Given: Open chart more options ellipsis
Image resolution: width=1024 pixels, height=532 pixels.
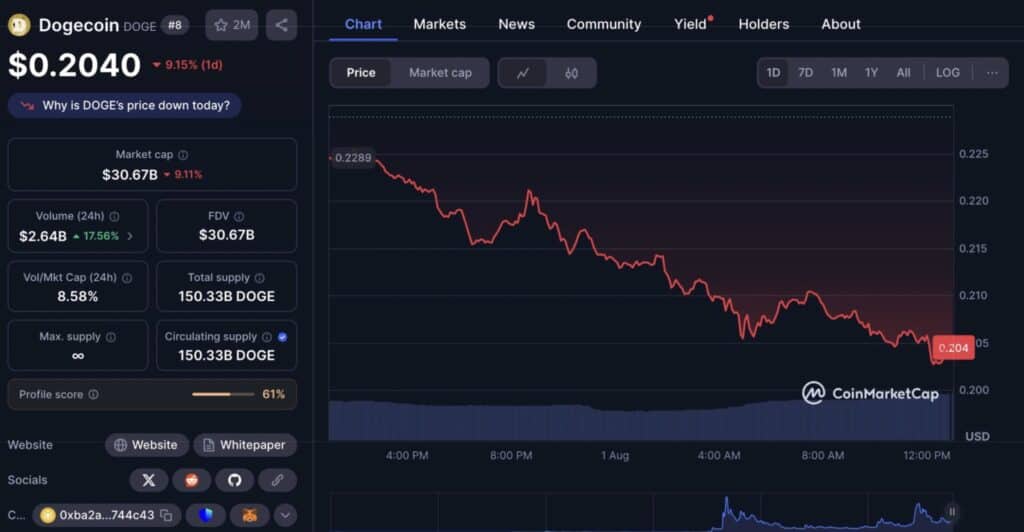Looking at the screenshot, I should click(992, 72).
